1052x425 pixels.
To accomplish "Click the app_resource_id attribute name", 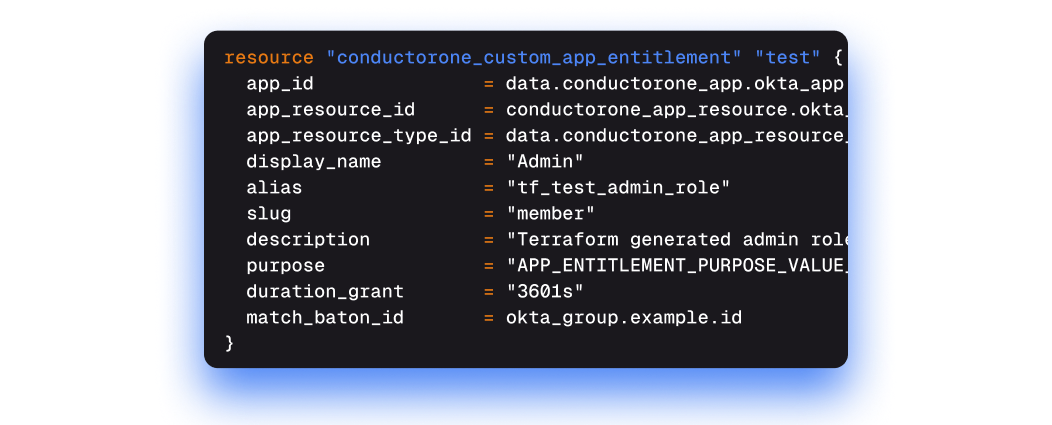I will tap(330, 109).
